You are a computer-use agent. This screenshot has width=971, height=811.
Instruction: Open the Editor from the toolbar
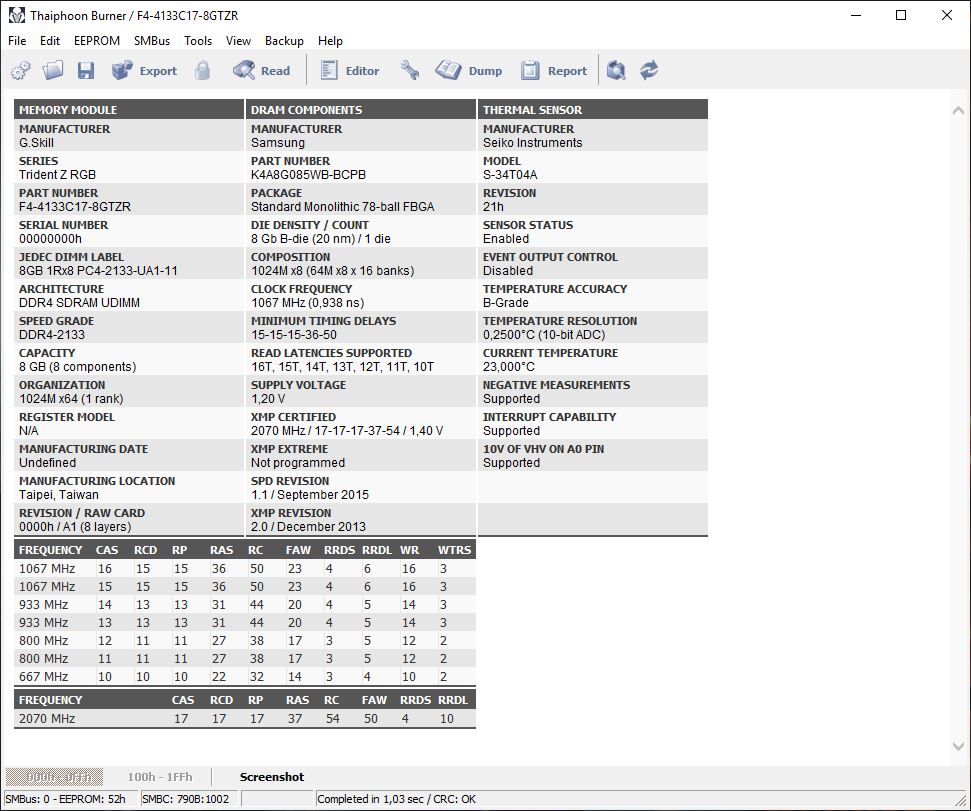tap(349, 70)
